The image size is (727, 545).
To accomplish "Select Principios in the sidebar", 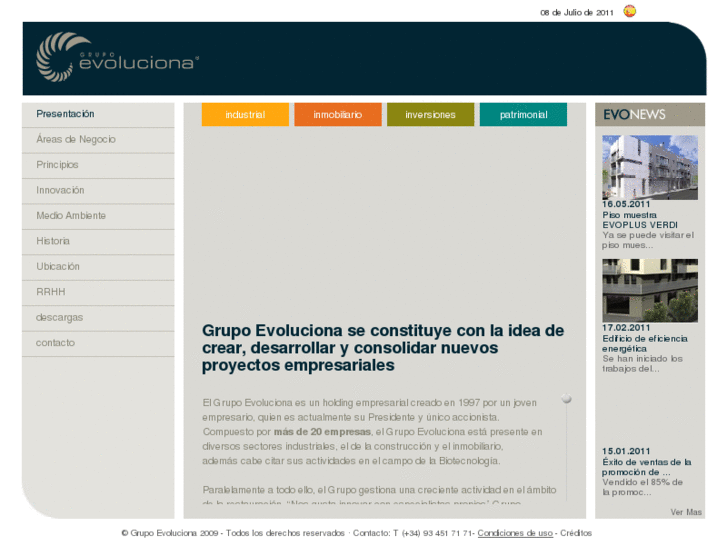I will click(57, 165).
